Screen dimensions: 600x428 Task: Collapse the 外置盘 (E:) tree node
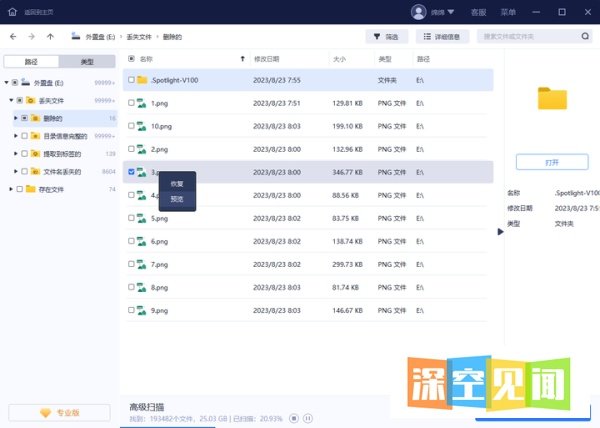7,83
